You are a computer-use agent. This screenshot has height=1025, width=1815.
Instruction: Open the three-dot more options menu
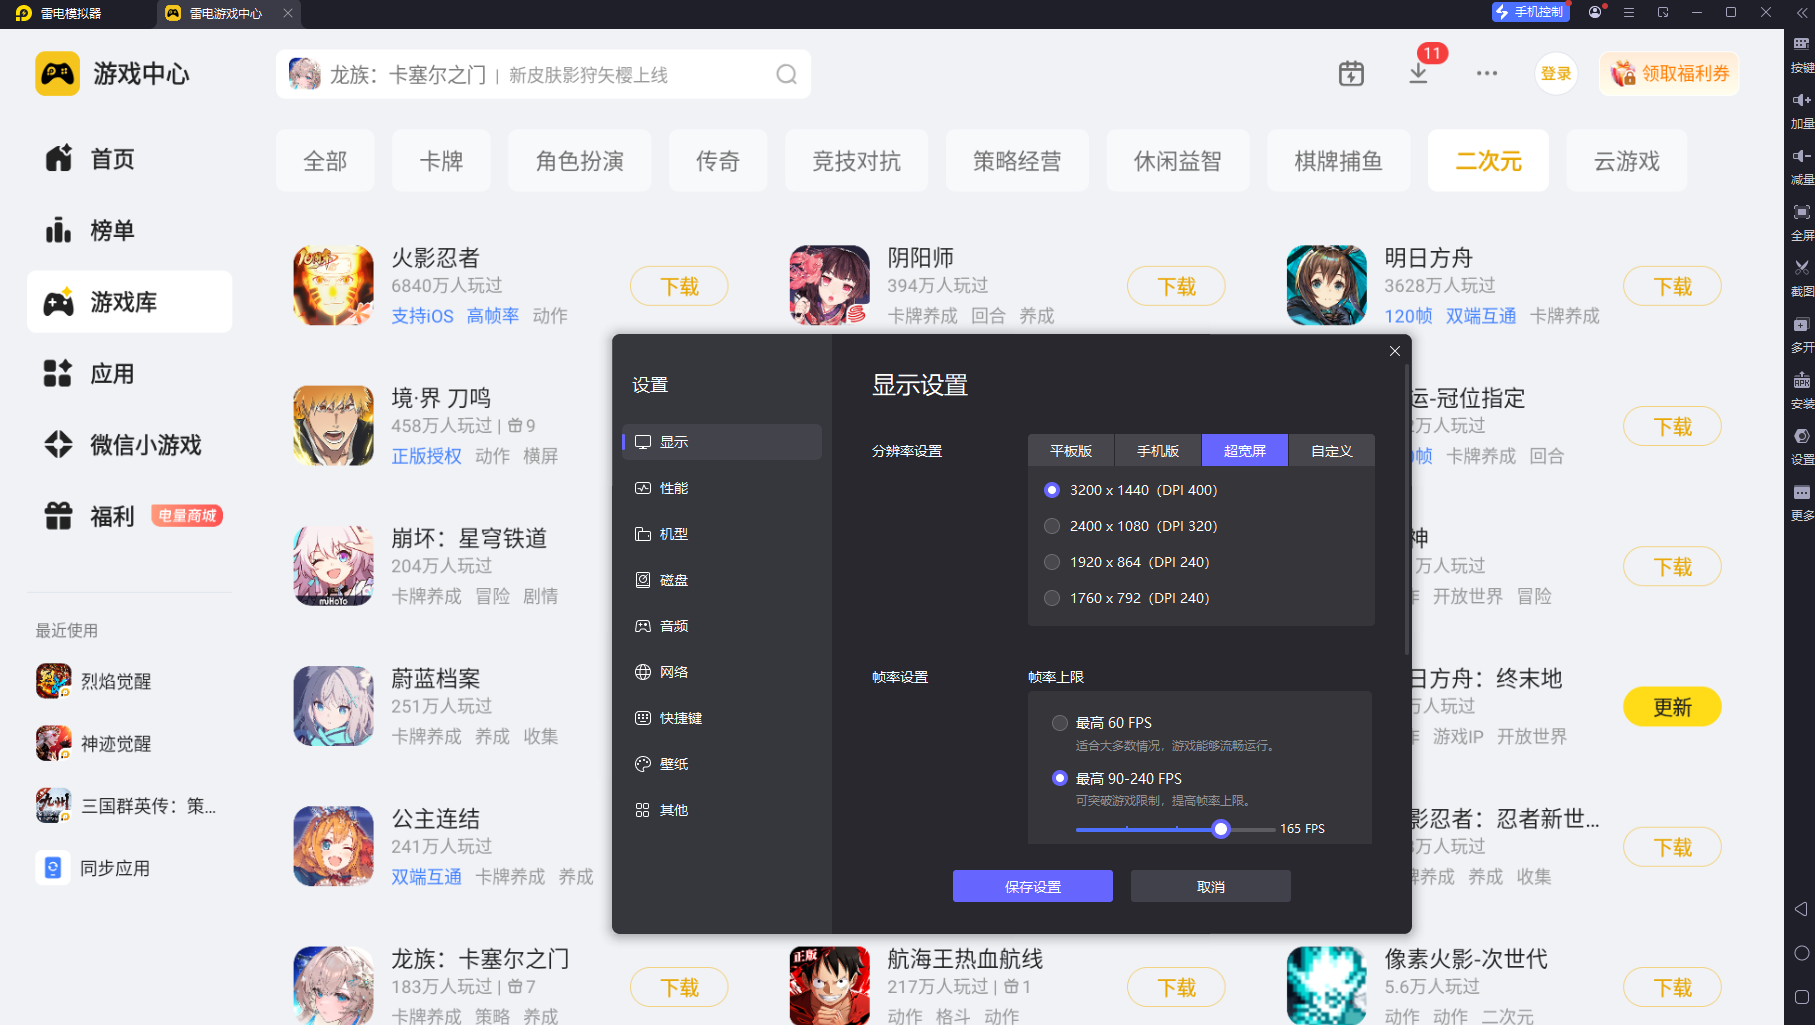point(1487,74)
